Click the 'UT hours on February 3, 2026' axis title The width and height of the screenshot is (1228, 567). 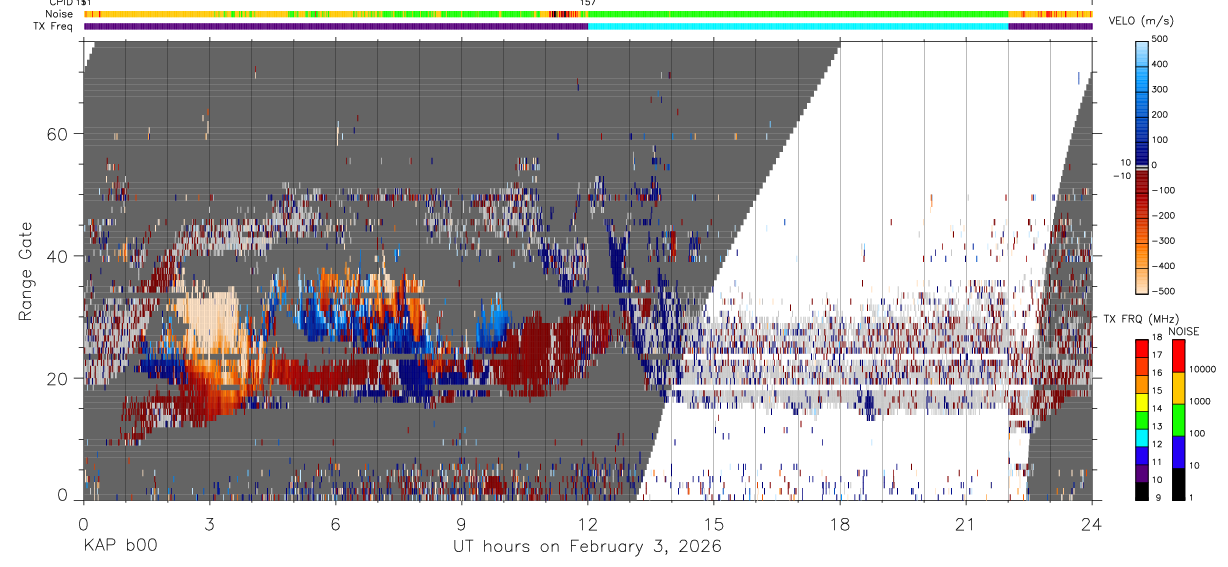pyautogui.click(x=587, y=547)
